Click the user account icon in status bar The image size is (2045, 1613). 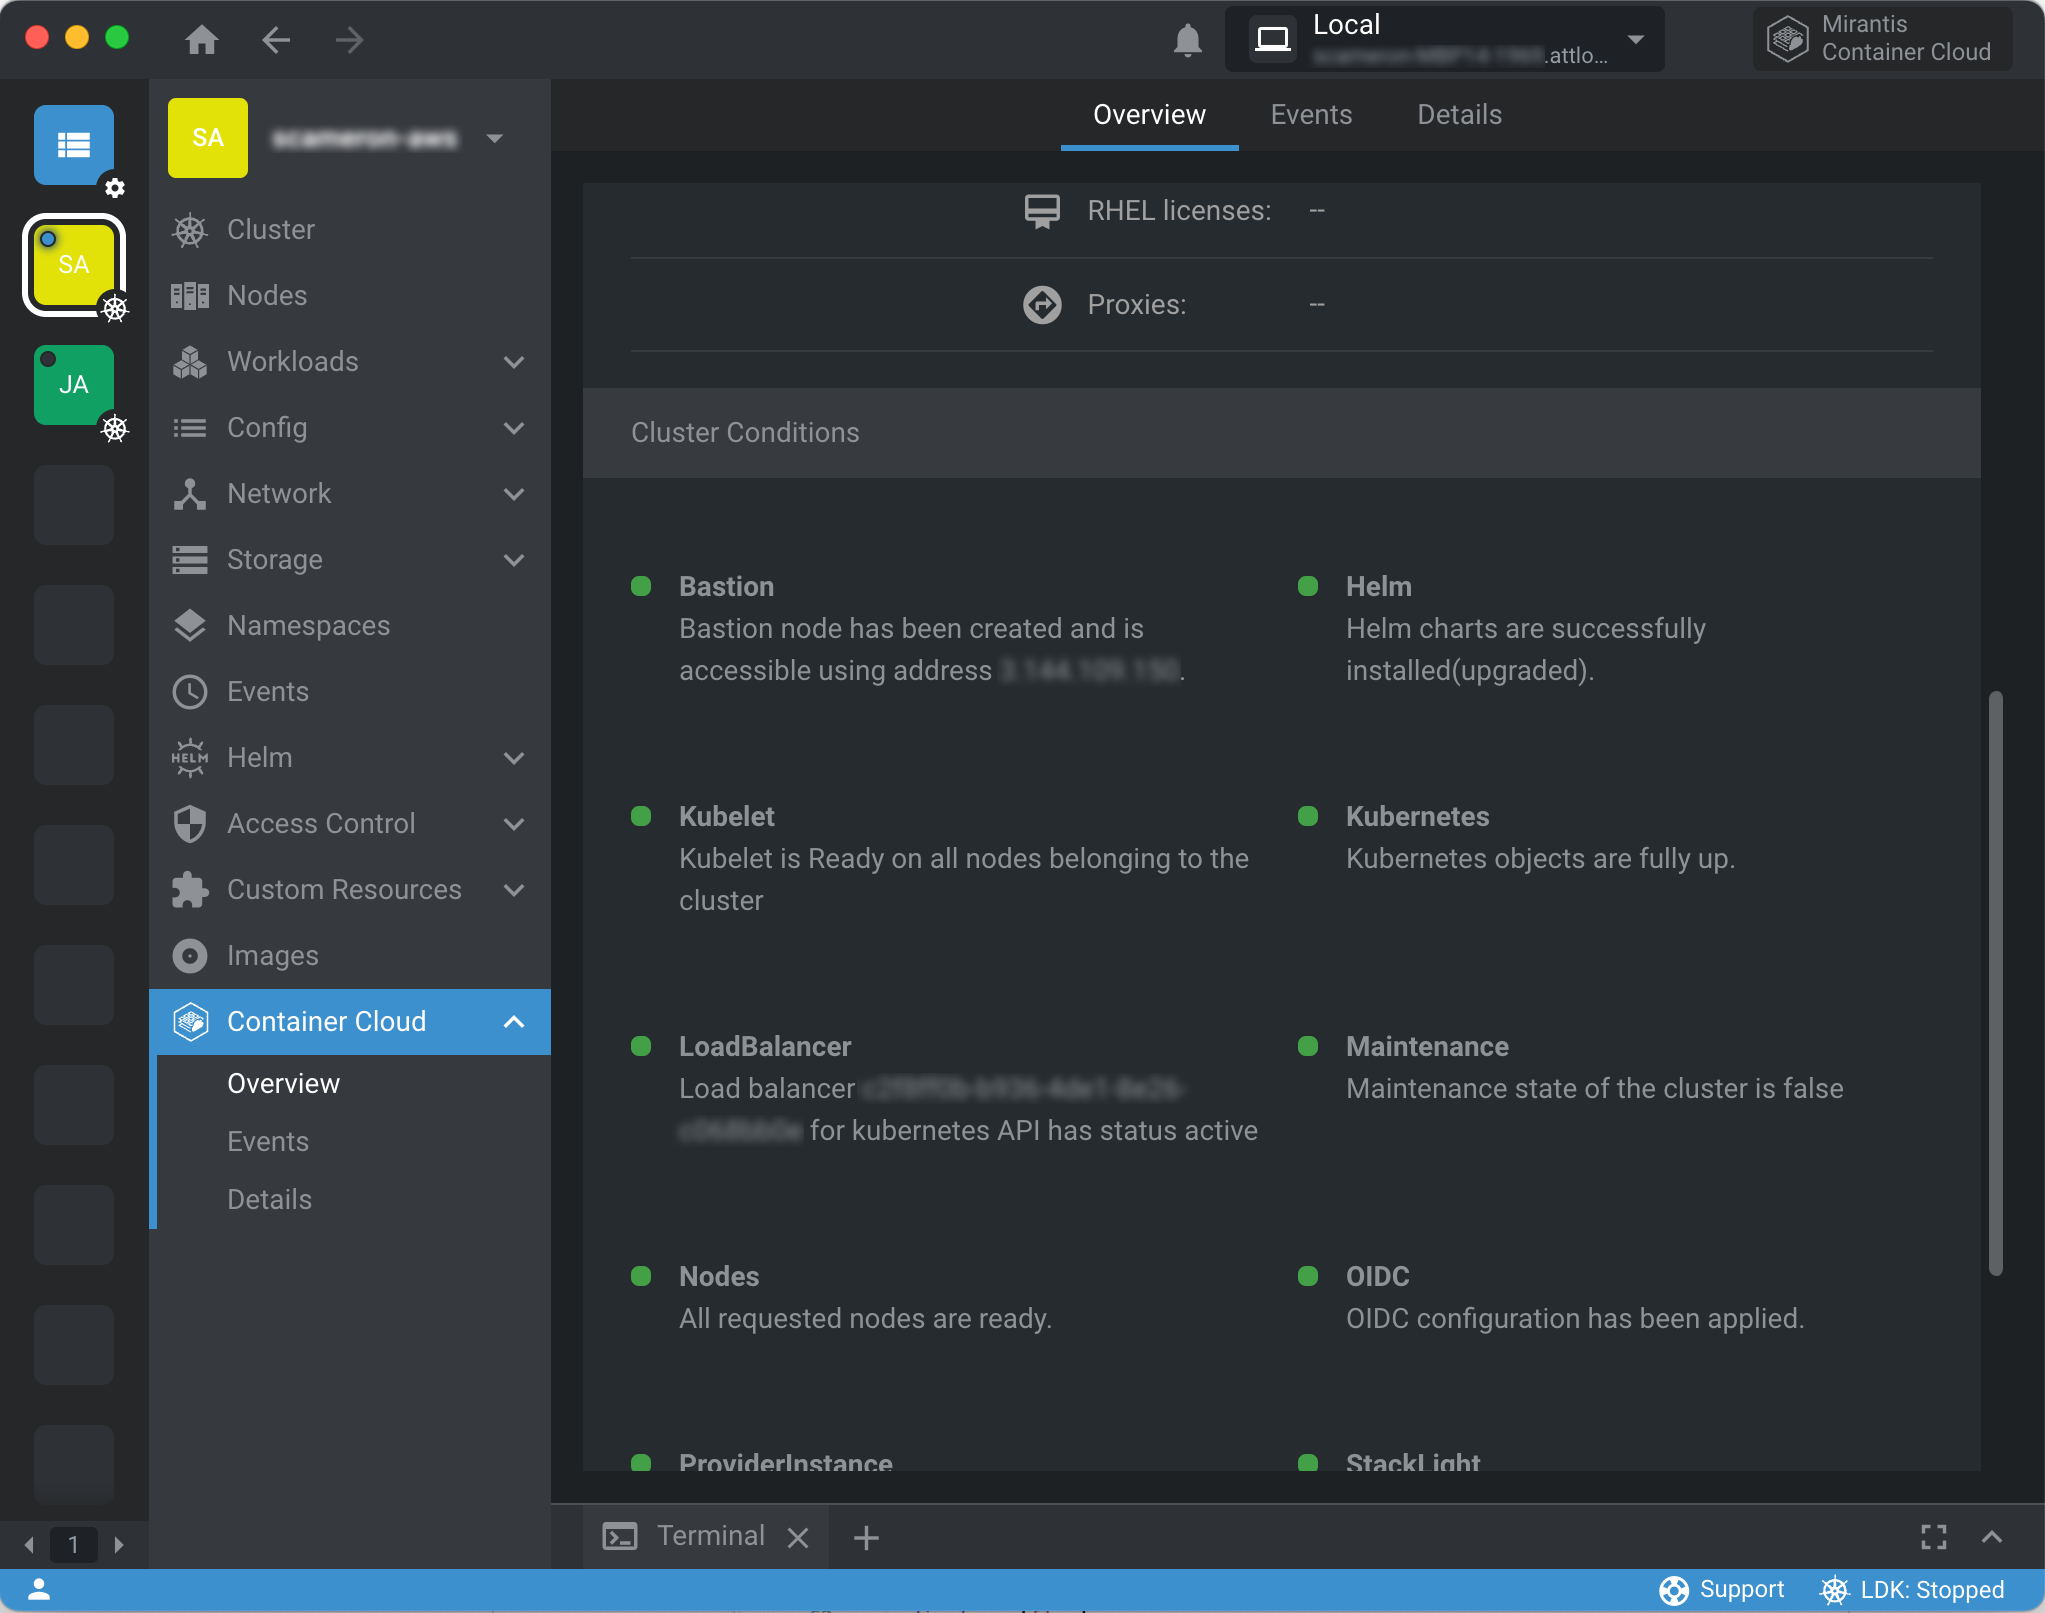[39, 1589]
